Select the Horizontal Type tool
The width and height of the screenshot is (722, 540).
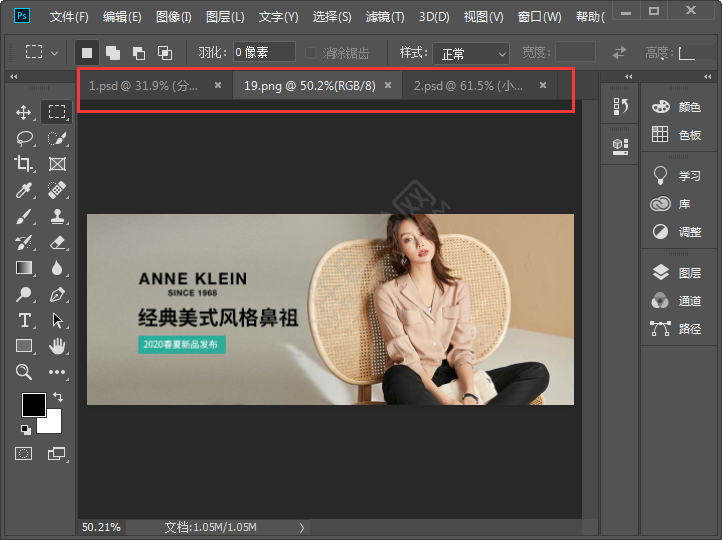24,320
